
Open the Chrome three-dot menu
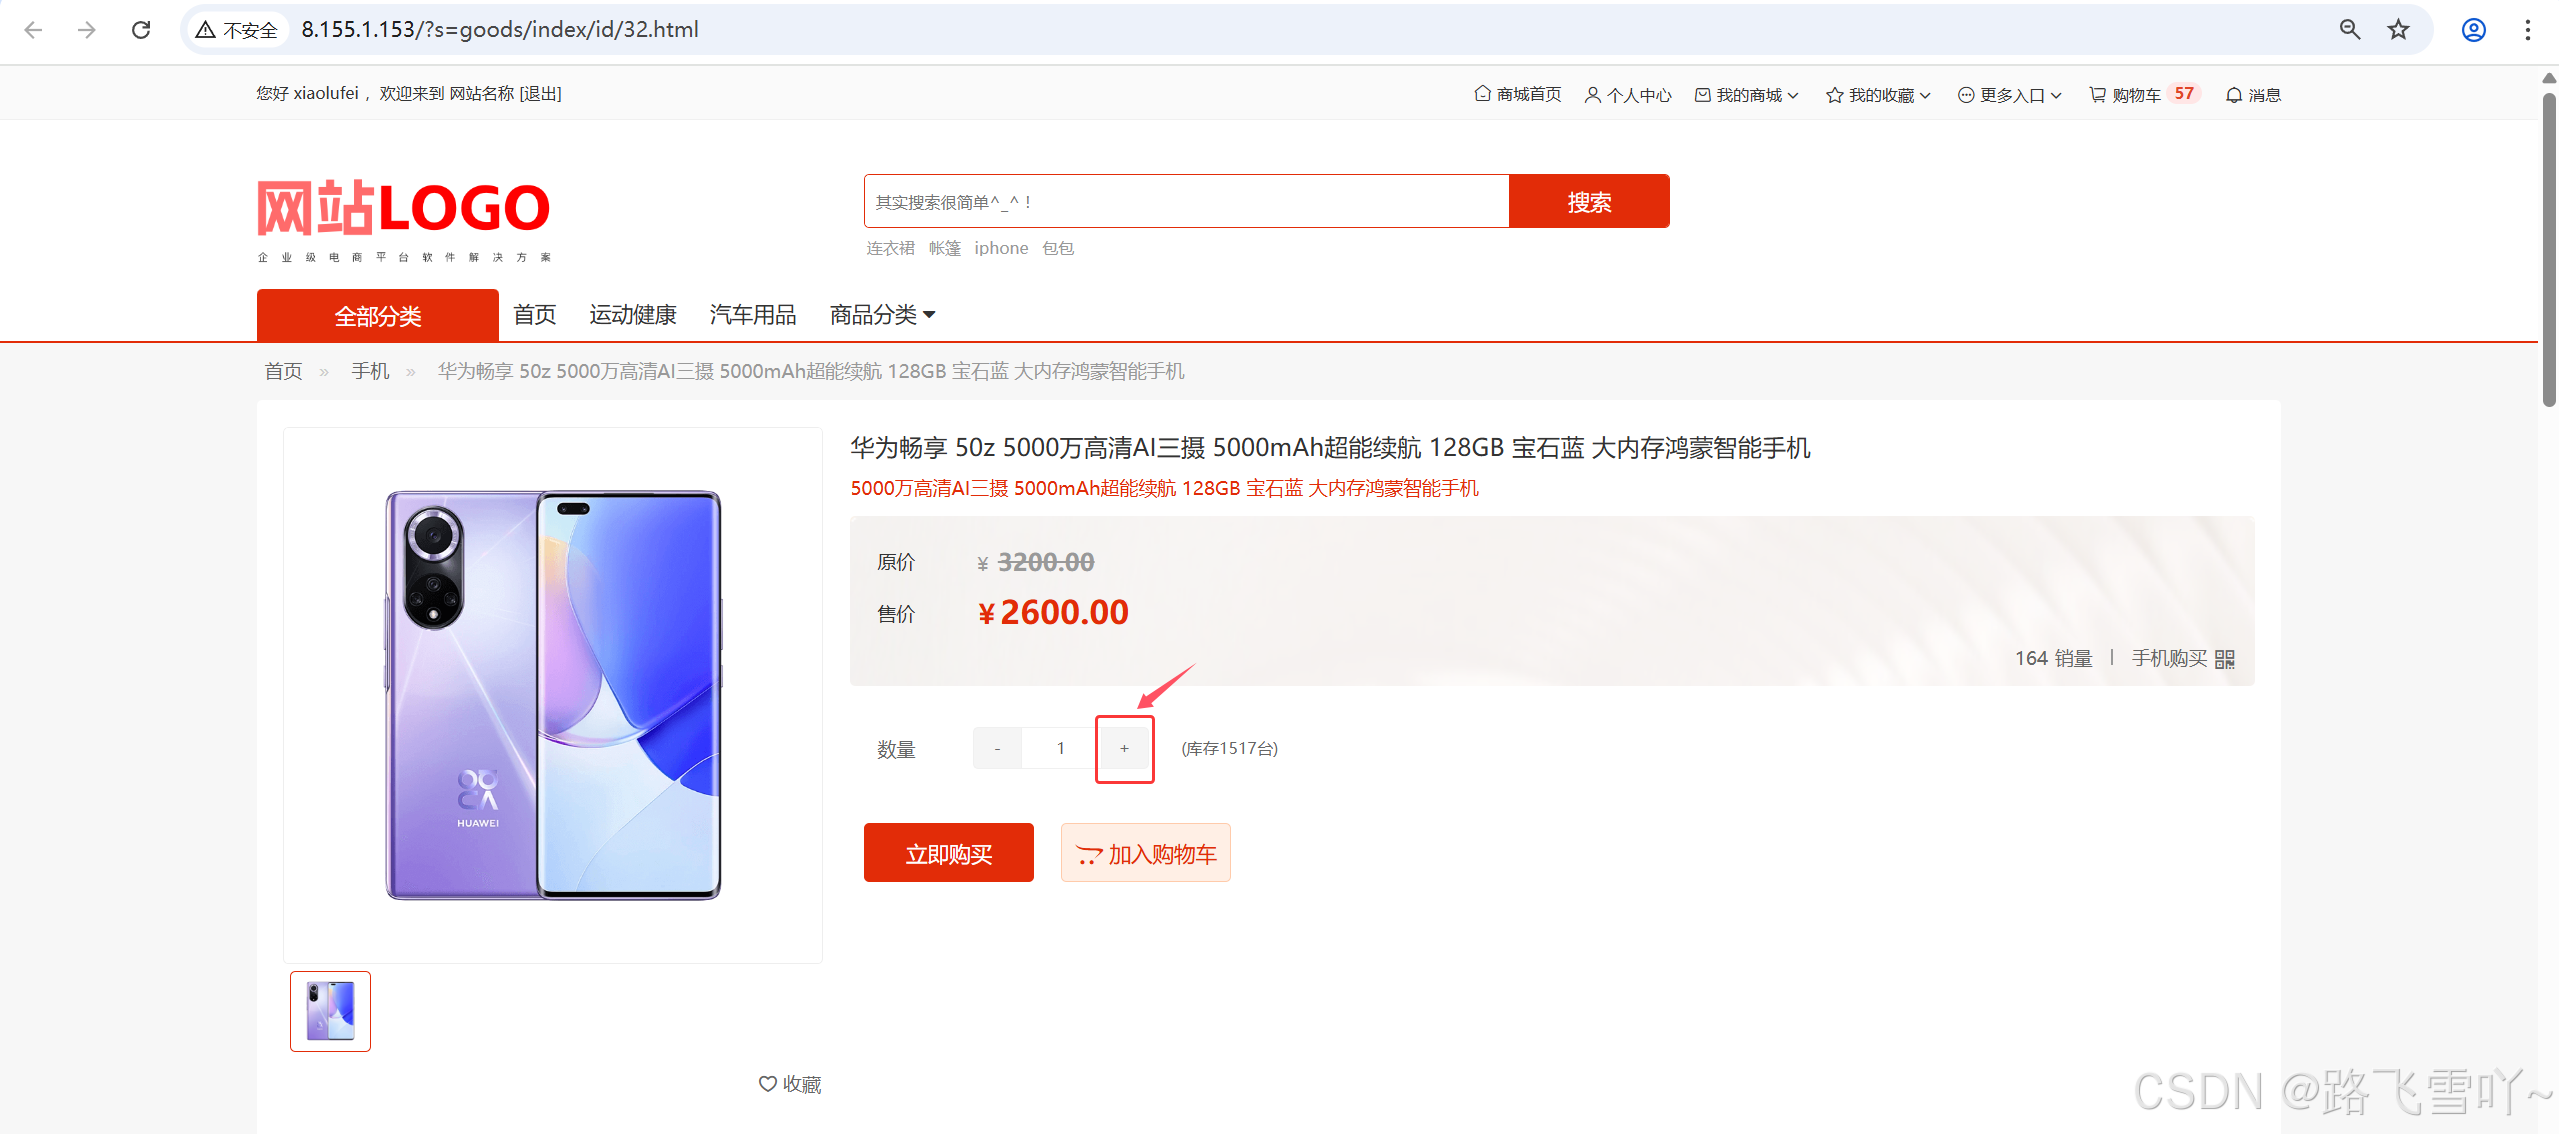point(2527,30)
